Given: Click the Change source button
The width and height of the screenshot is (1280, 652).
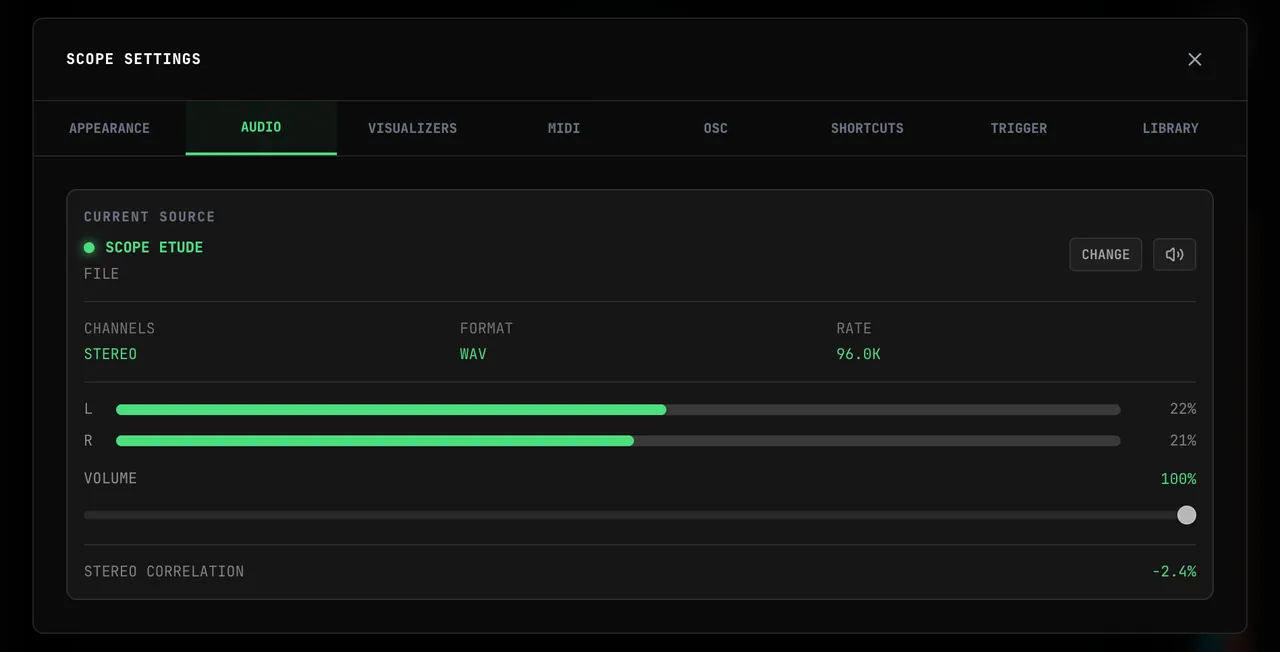Looking at the screenshot, I should coord(1105,254).
